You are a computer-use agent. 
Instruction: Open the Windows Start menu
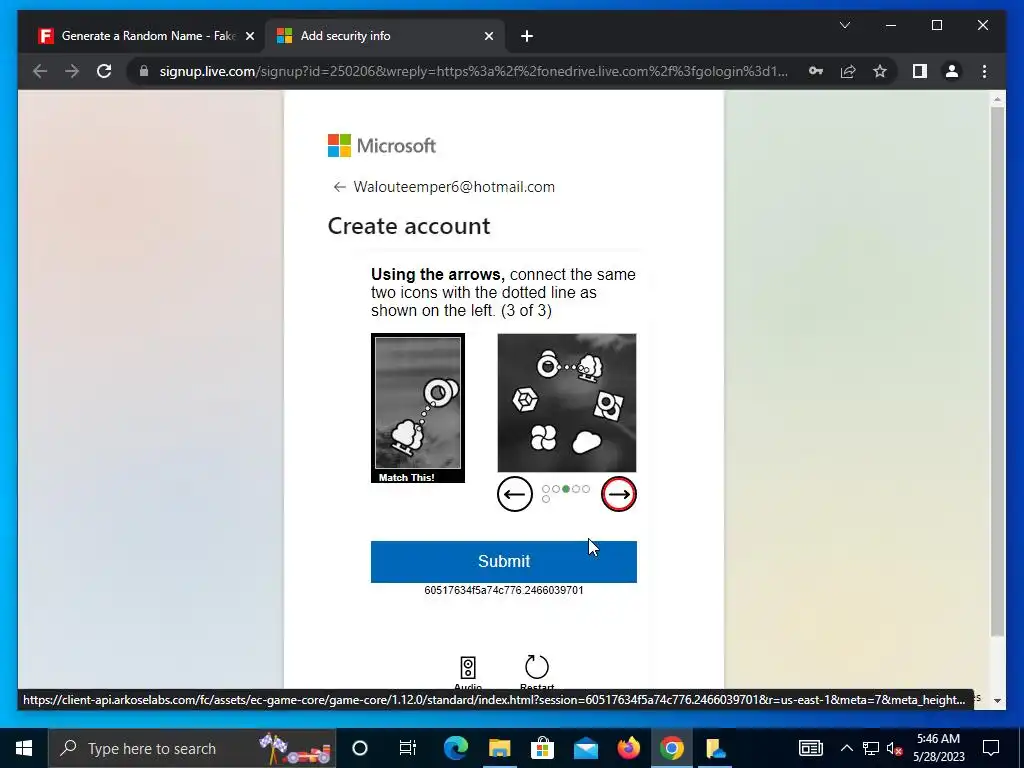(24, 748)
